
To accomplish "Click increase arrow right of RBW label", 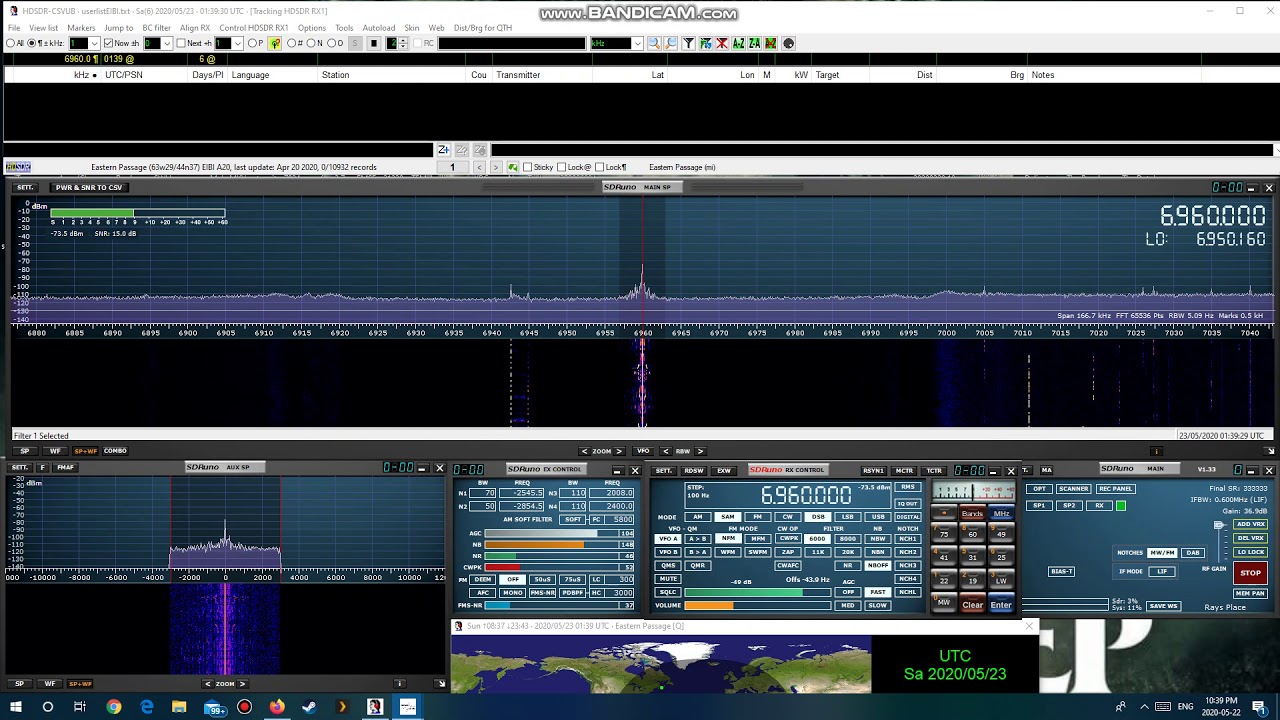I will 700,451.
